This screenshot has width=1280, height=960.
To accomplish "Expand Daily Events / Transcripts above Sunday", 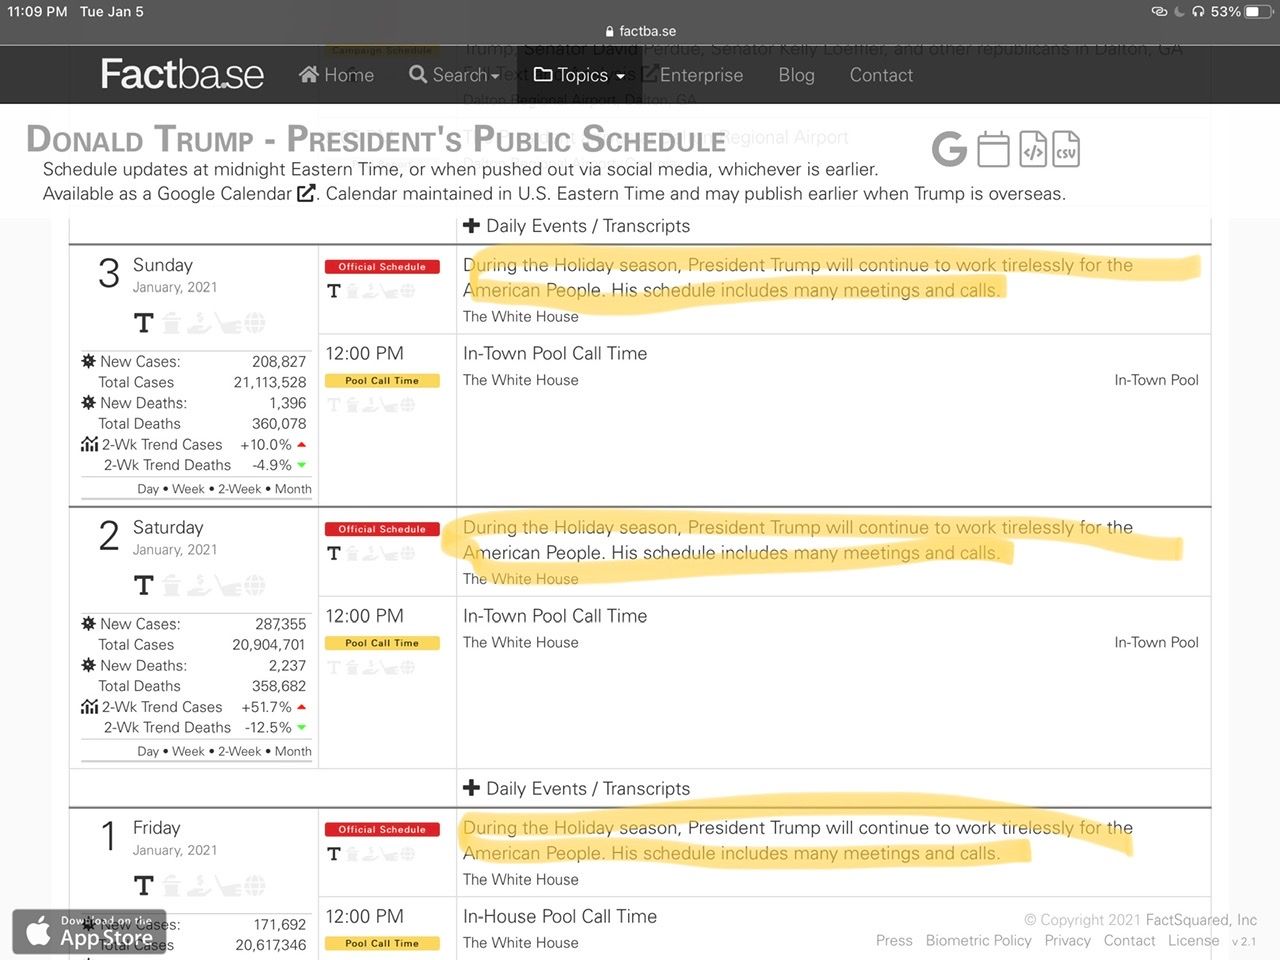I will tap(576, 226).
